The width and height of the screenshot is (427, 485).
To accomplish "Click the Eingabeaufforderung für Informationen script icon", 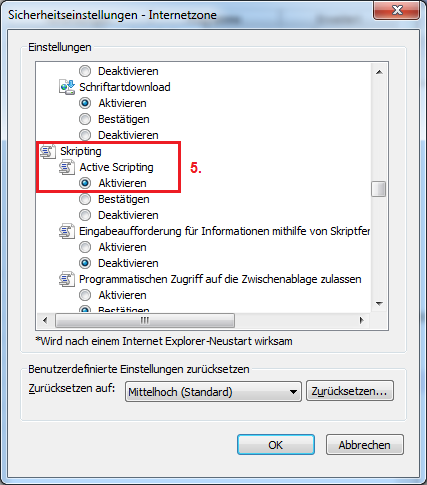I will [x=67, y=231].
